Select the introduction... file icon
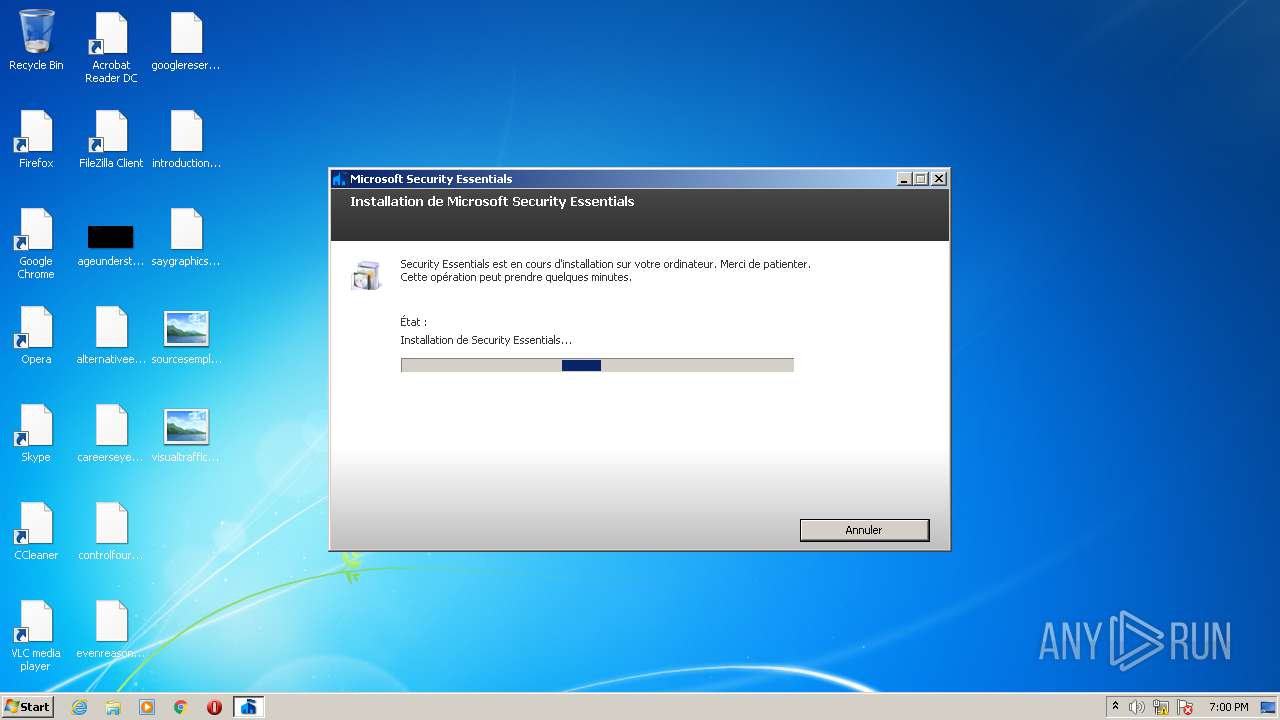 [x=186, y=139]
